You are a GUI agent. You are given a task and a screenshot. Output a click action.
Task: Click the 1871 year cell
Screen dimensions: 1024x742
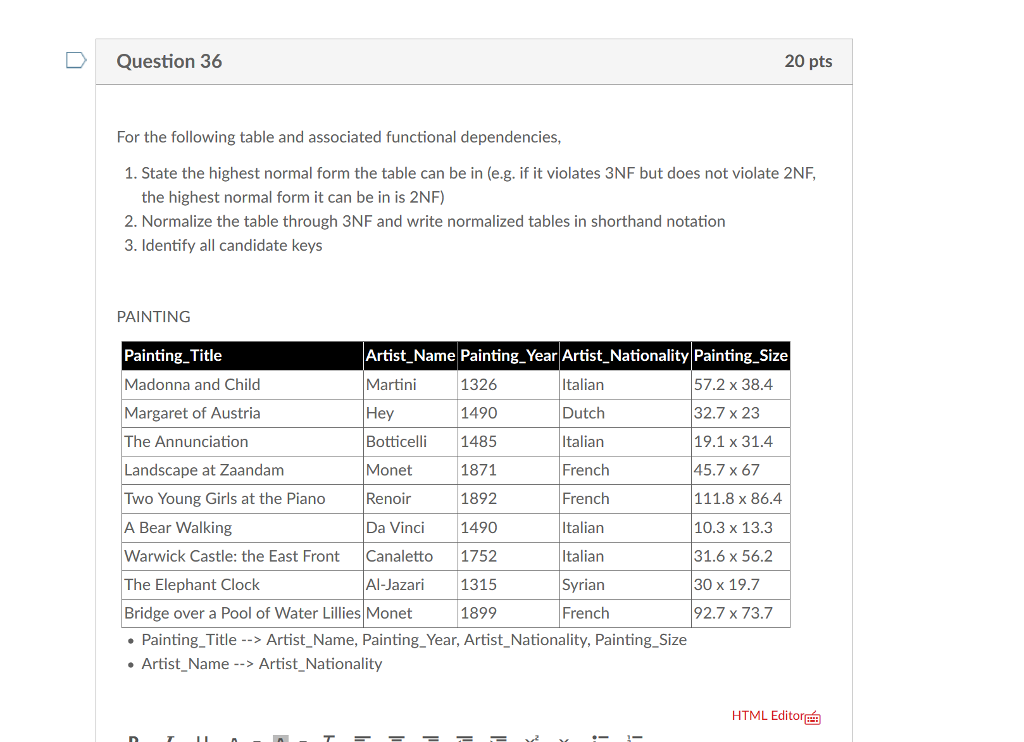click(508, 470)
